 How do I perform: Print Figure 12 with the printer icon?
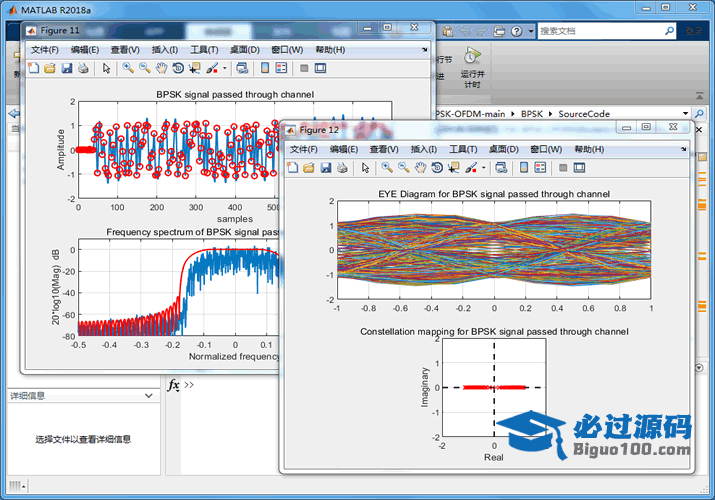point(342,168)
